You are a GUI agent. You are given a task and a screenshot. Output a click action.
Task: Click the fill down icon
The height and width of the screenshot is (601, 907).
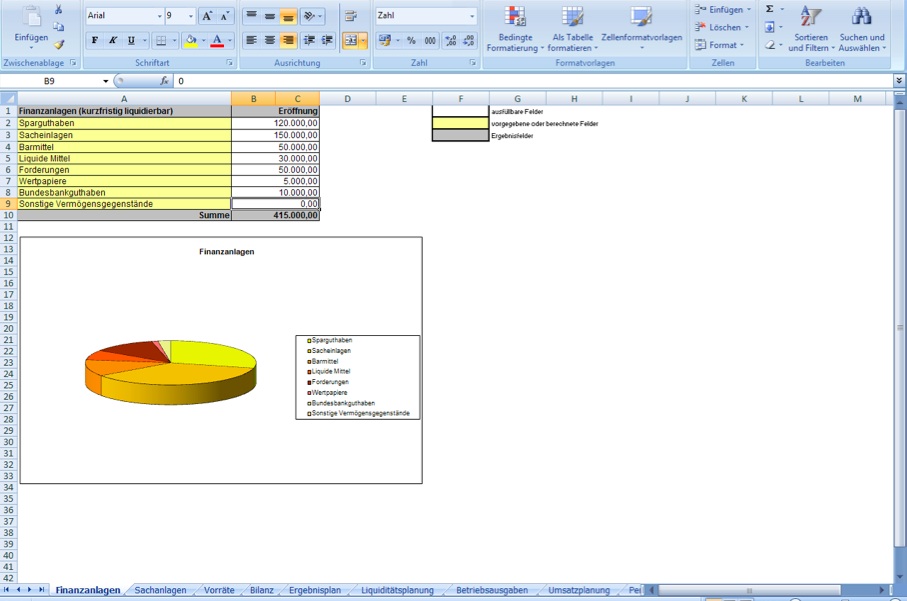pos(769,27)
